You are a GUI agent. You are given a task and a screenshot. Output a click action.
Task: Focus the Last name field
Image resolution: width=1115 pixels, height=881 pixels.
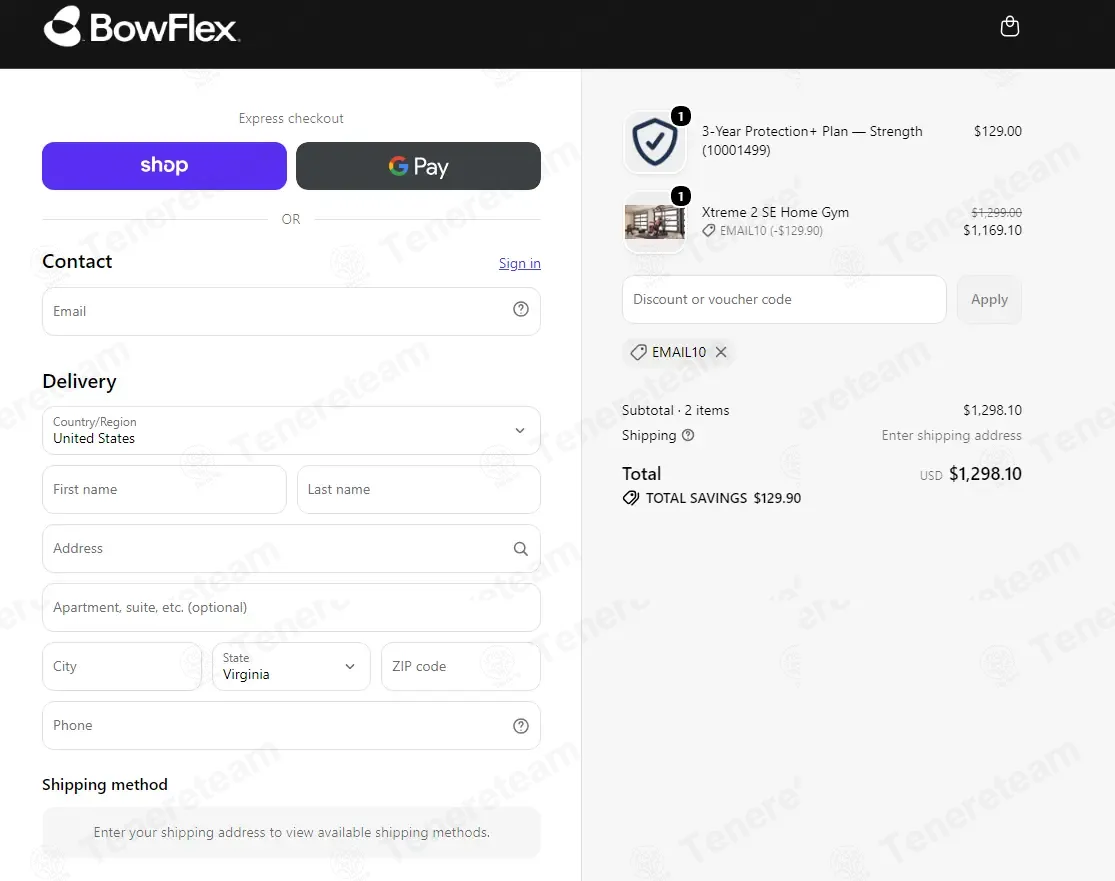click(x=419, y=489)
